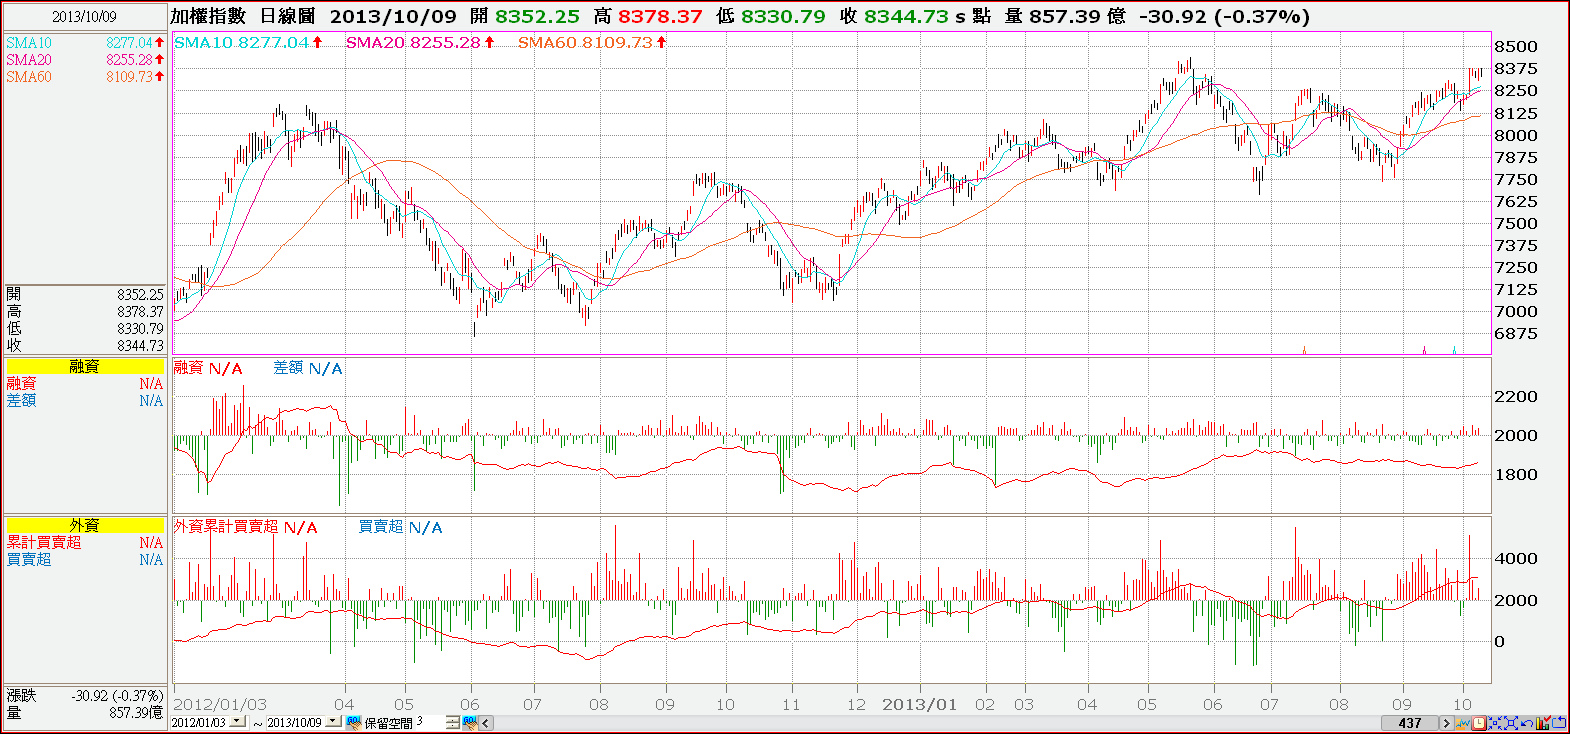Select the yellow 外資 panel header

point(85,525)
